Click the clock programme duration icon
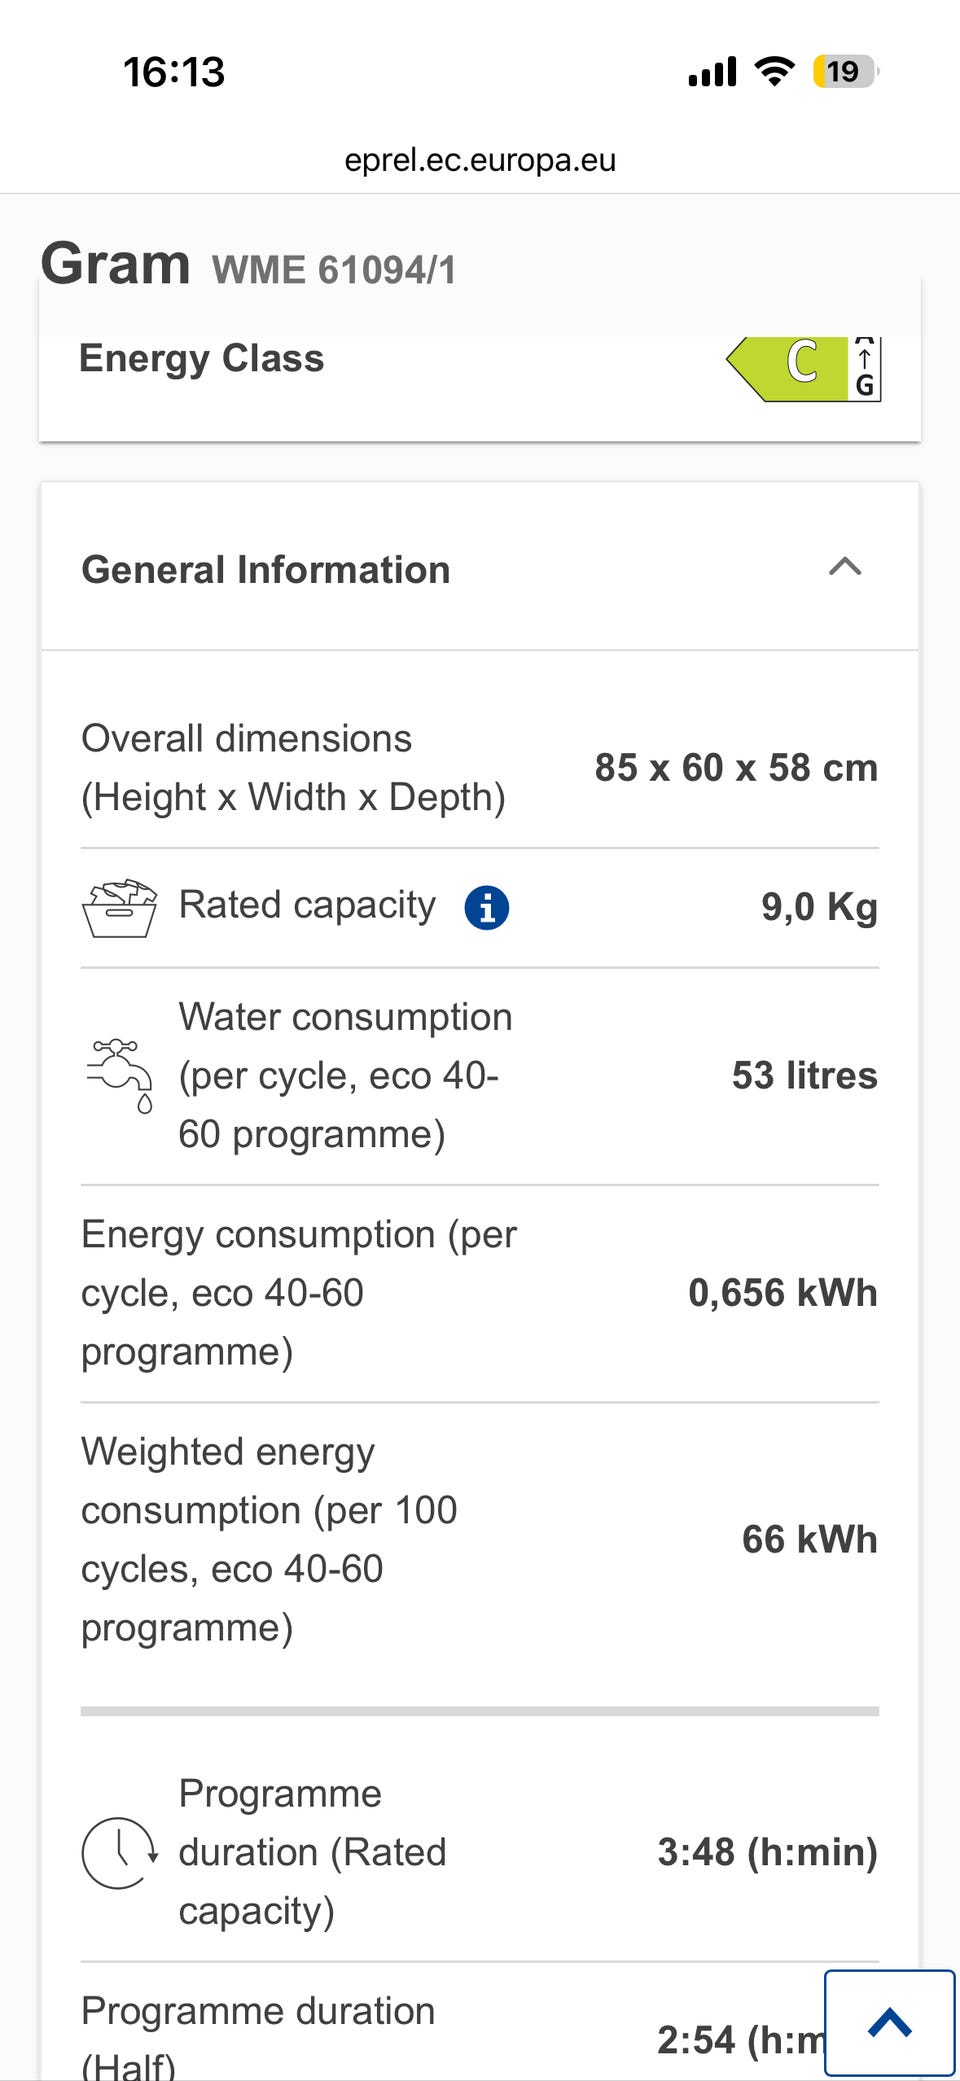The image size is (960, 2081). point(119,1852)
